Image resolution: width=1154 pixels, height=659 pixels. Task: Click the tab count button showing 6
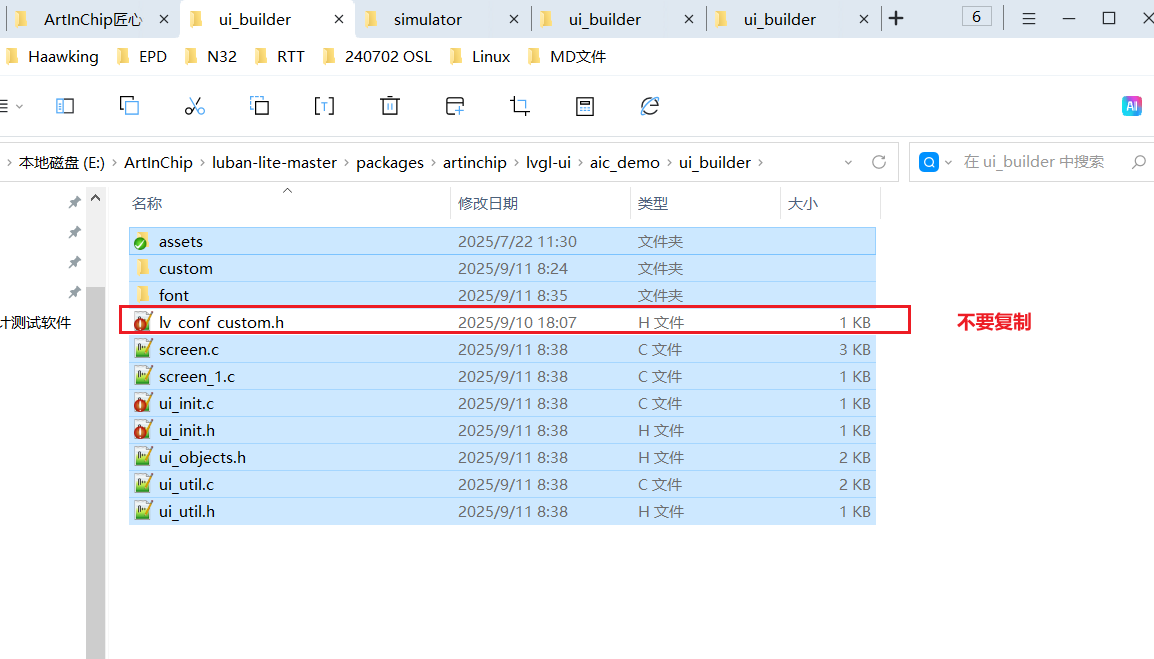(x=977, y=17)
